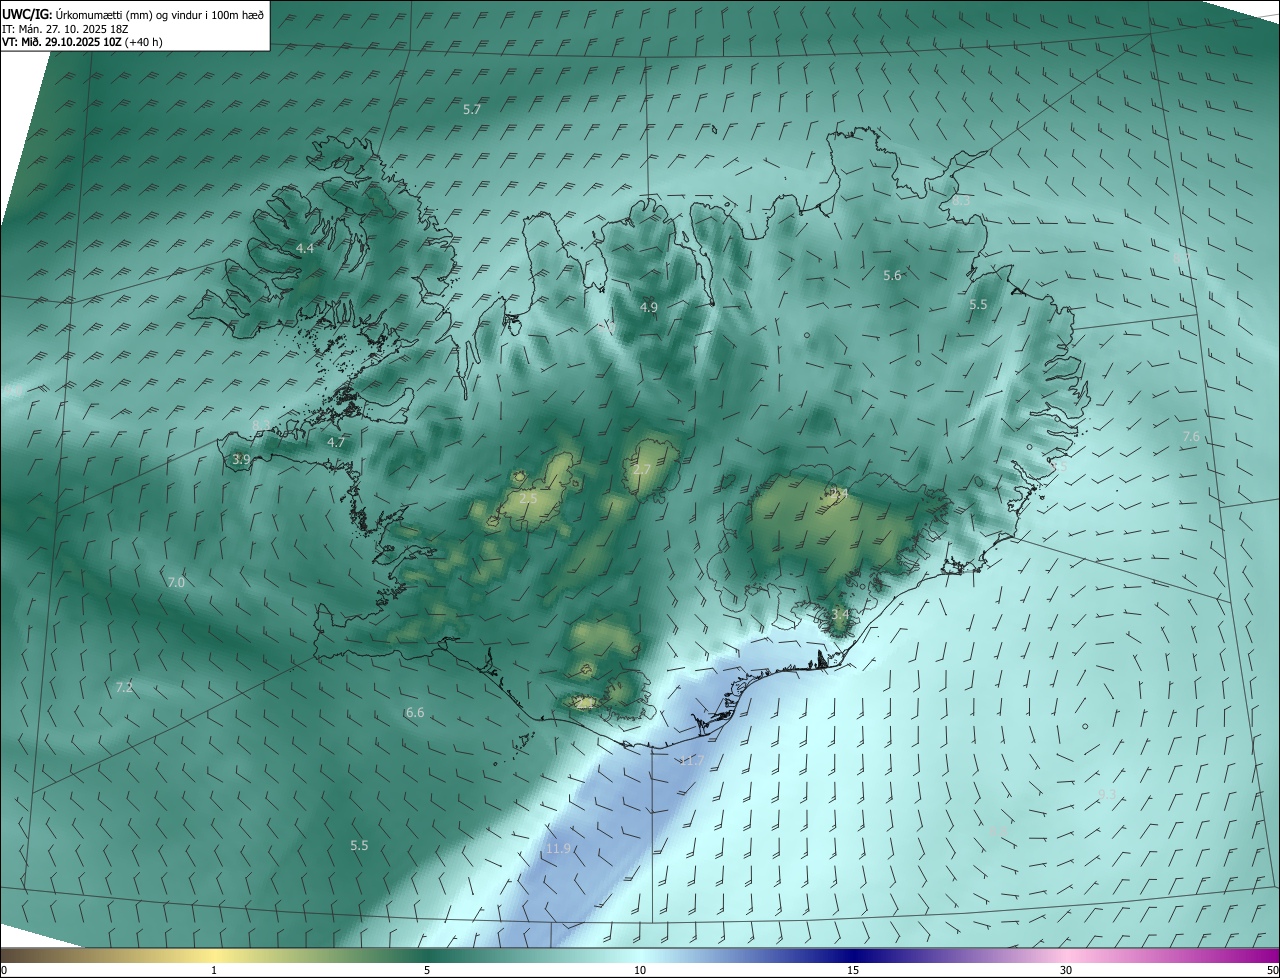The image size is (1280, 978).
Task: Click the 4.7 value near Breiðafjörður
Action: 336,442
